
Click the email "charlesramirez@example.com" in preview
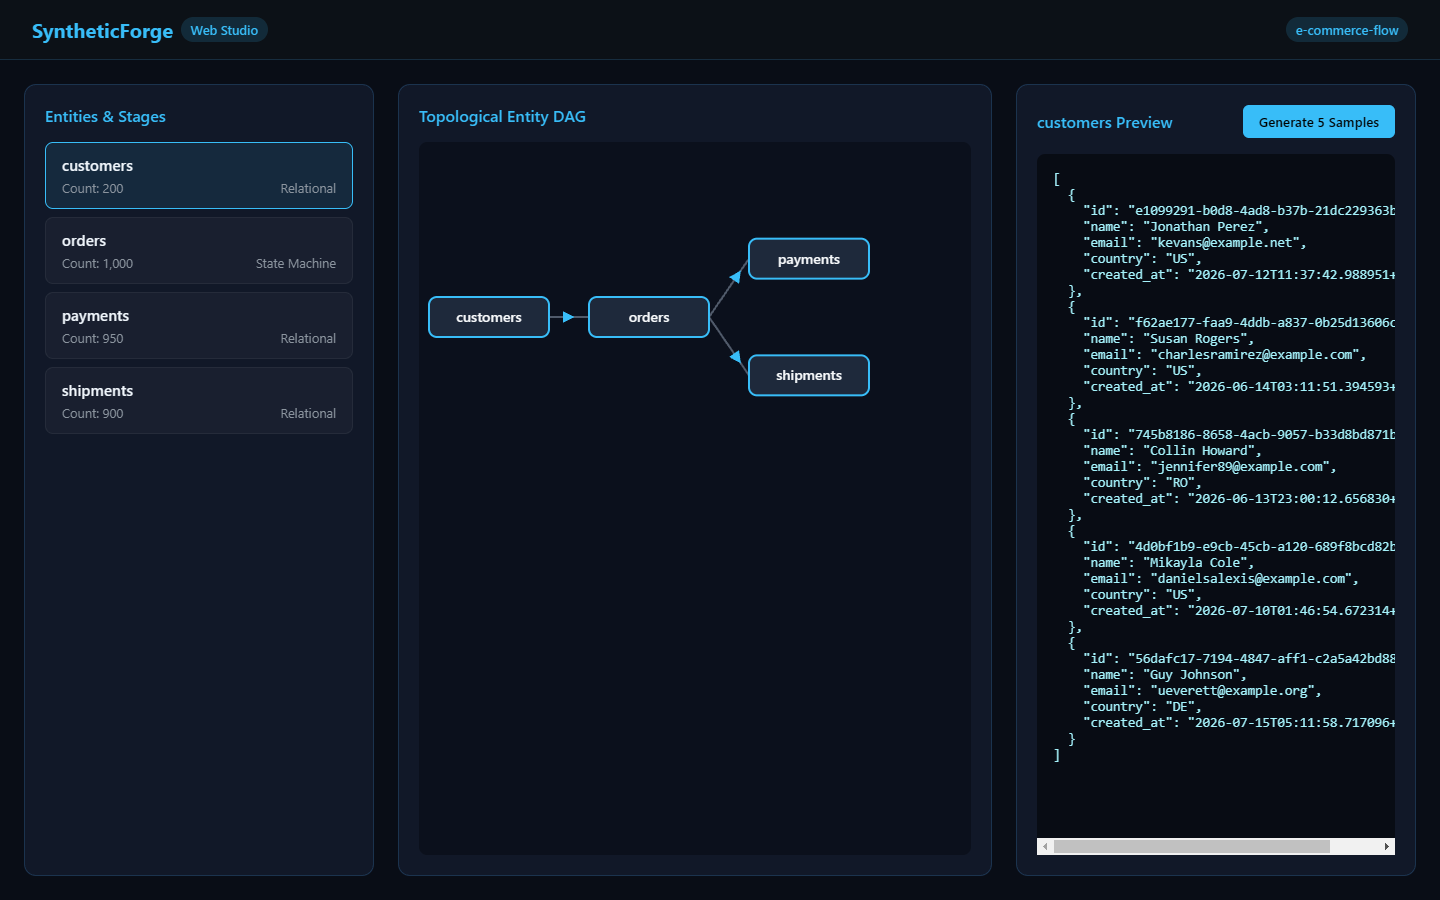tap(1254, 355)
